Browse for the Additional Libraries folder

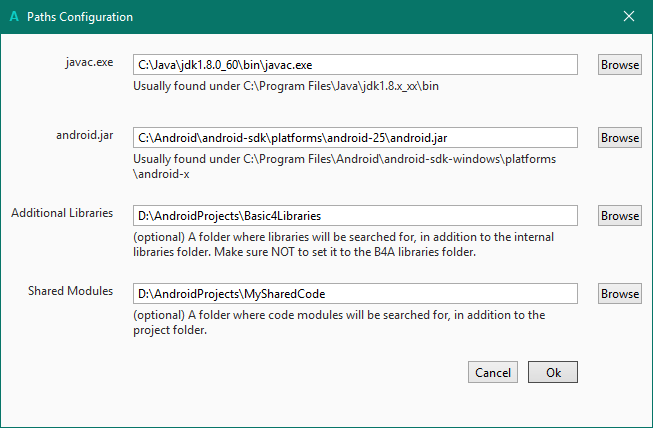pyautogui.click(x=620, y=215)
